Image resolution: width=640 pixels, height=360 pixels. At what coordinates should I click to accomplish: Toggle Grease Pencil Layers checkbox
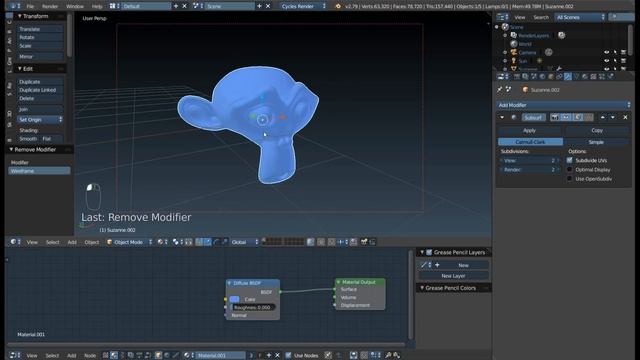coord(429,252)
